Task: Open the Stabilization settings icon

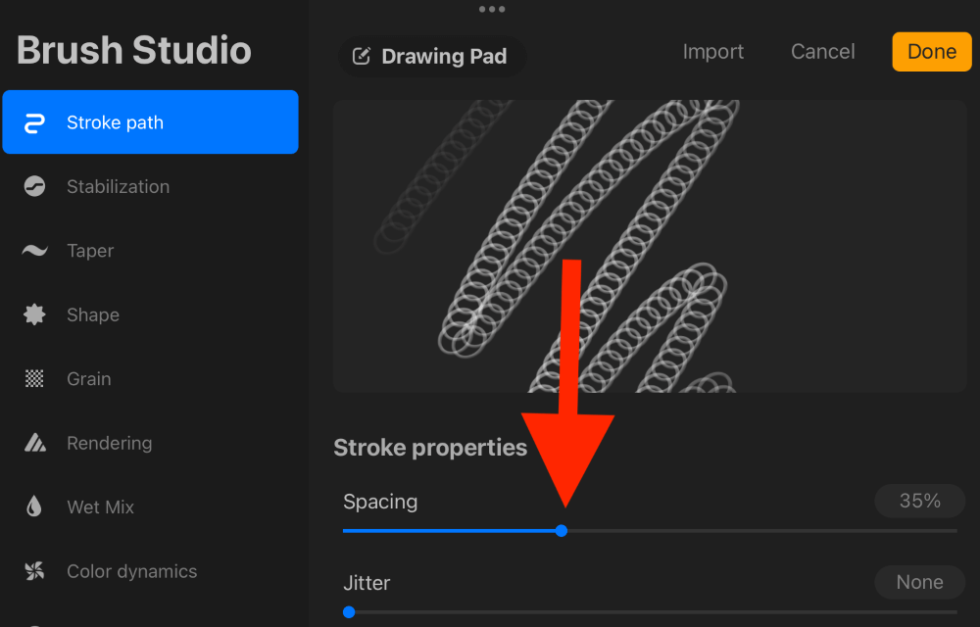Action: (33, 186)
